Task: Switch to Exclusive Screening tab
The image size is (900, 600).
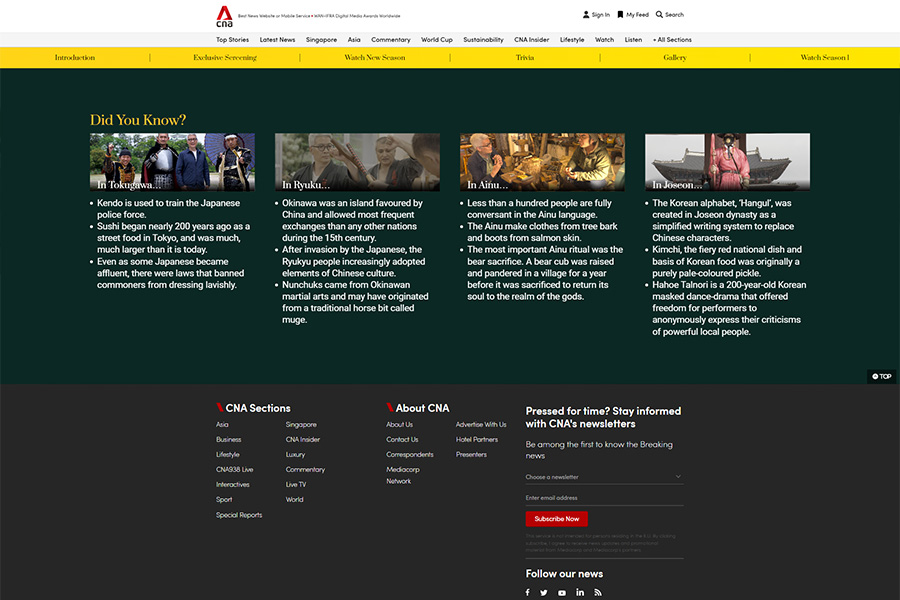Action: [225, 57]
